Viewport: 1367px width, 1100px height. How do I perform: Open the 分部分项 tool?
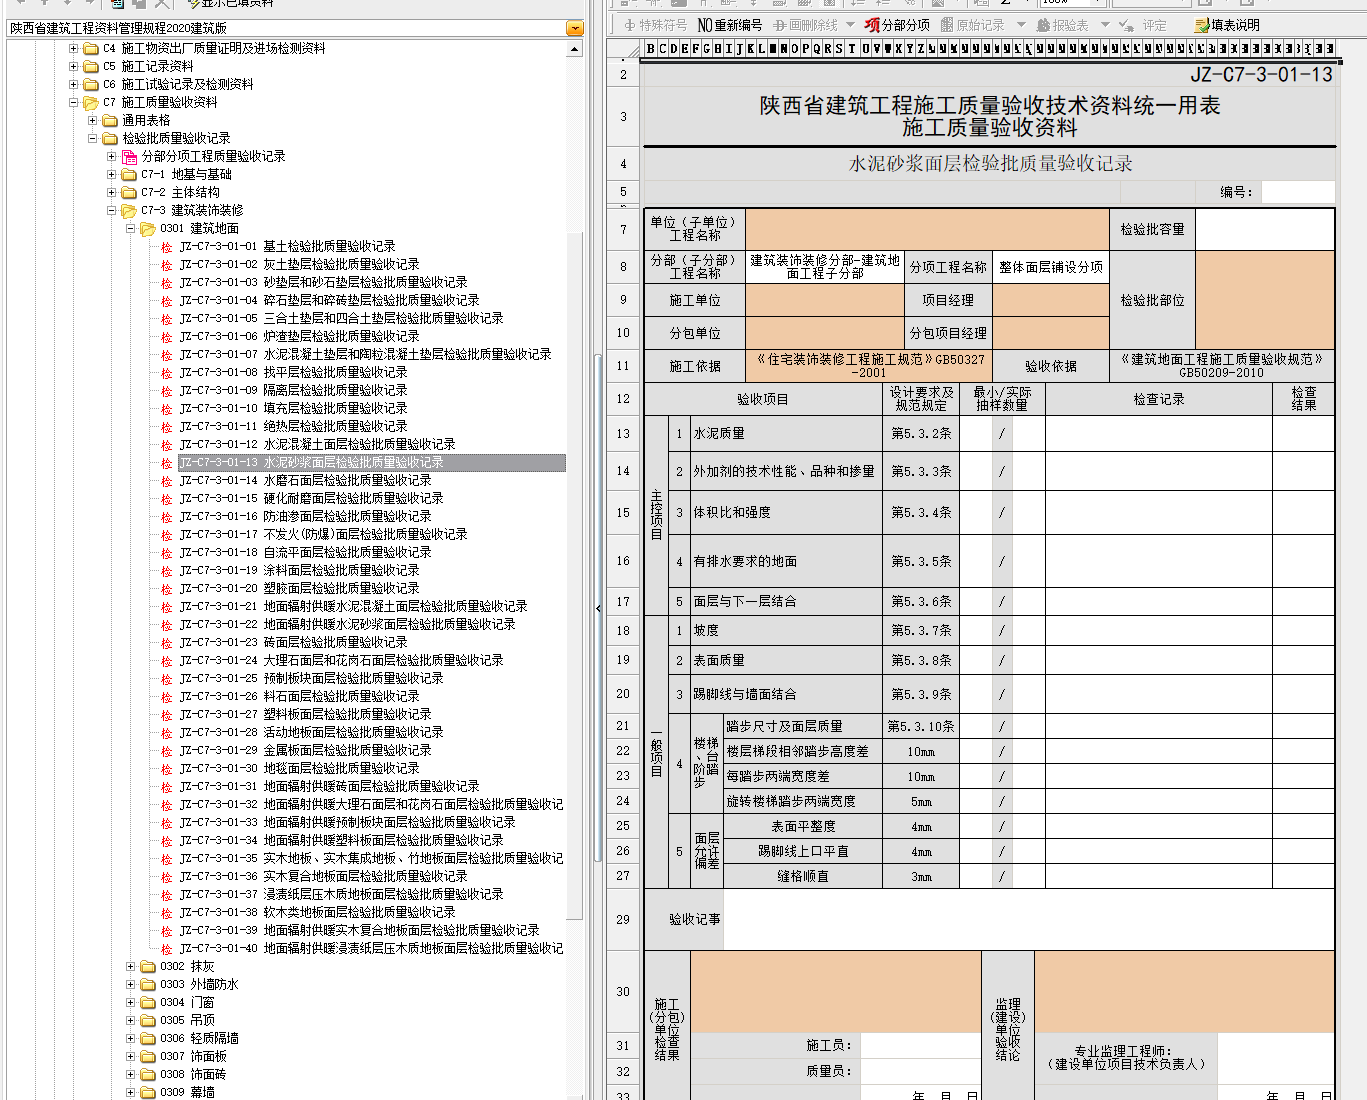tap(897, 25)
